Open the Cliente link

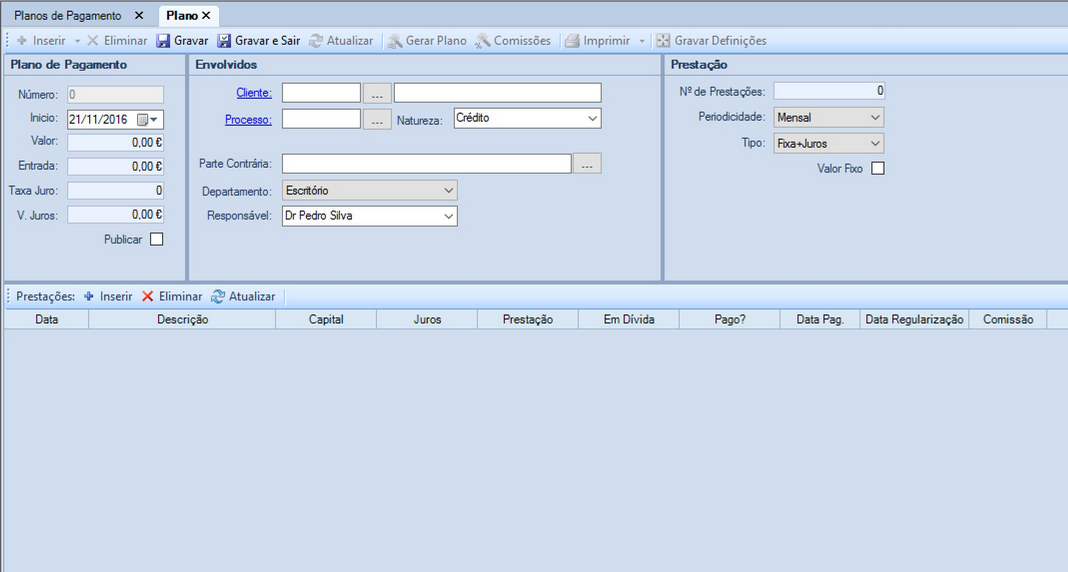click(254, 93)
